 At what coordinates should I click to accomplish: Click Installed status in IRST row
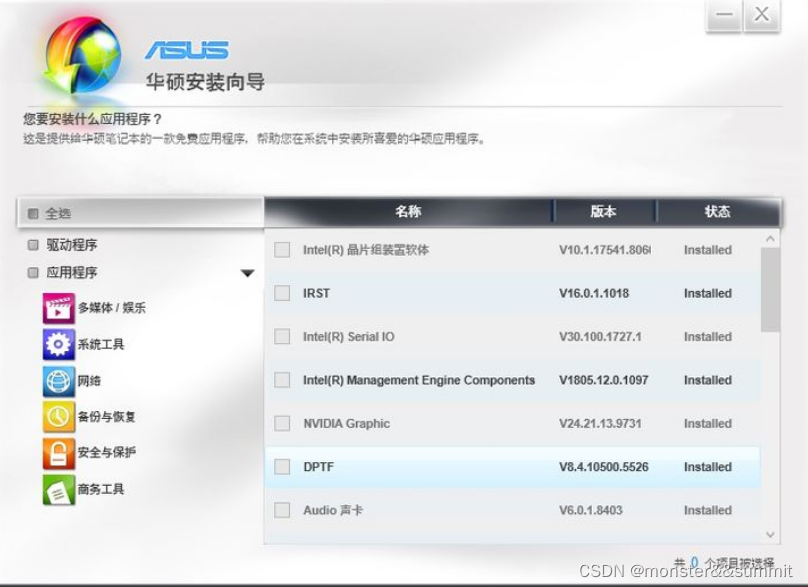pos(708,293)
